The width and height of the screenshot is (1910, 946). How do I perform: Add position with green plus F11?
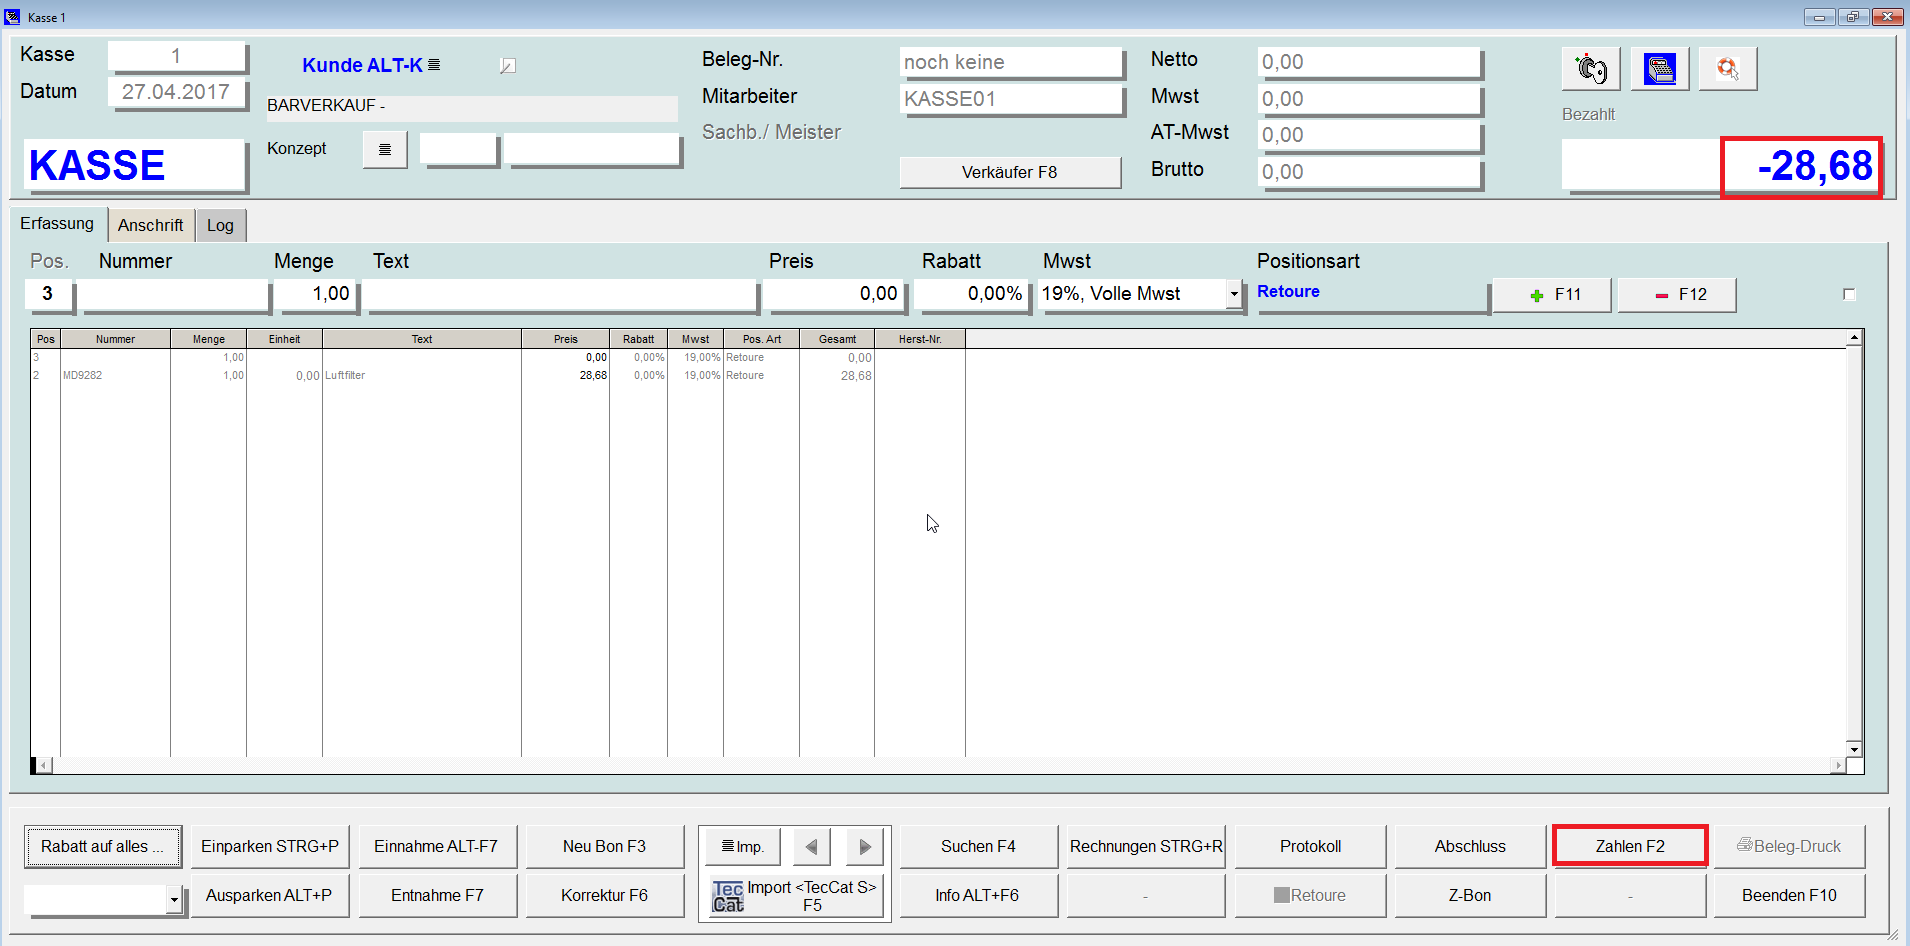[x=1552, y=295]
